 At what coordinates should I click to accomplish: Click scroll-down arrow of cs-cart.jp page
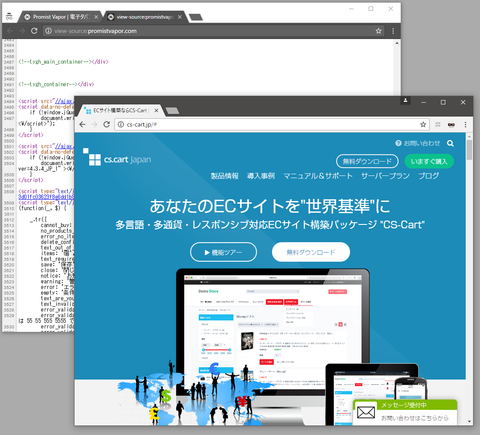coord(469,422)
